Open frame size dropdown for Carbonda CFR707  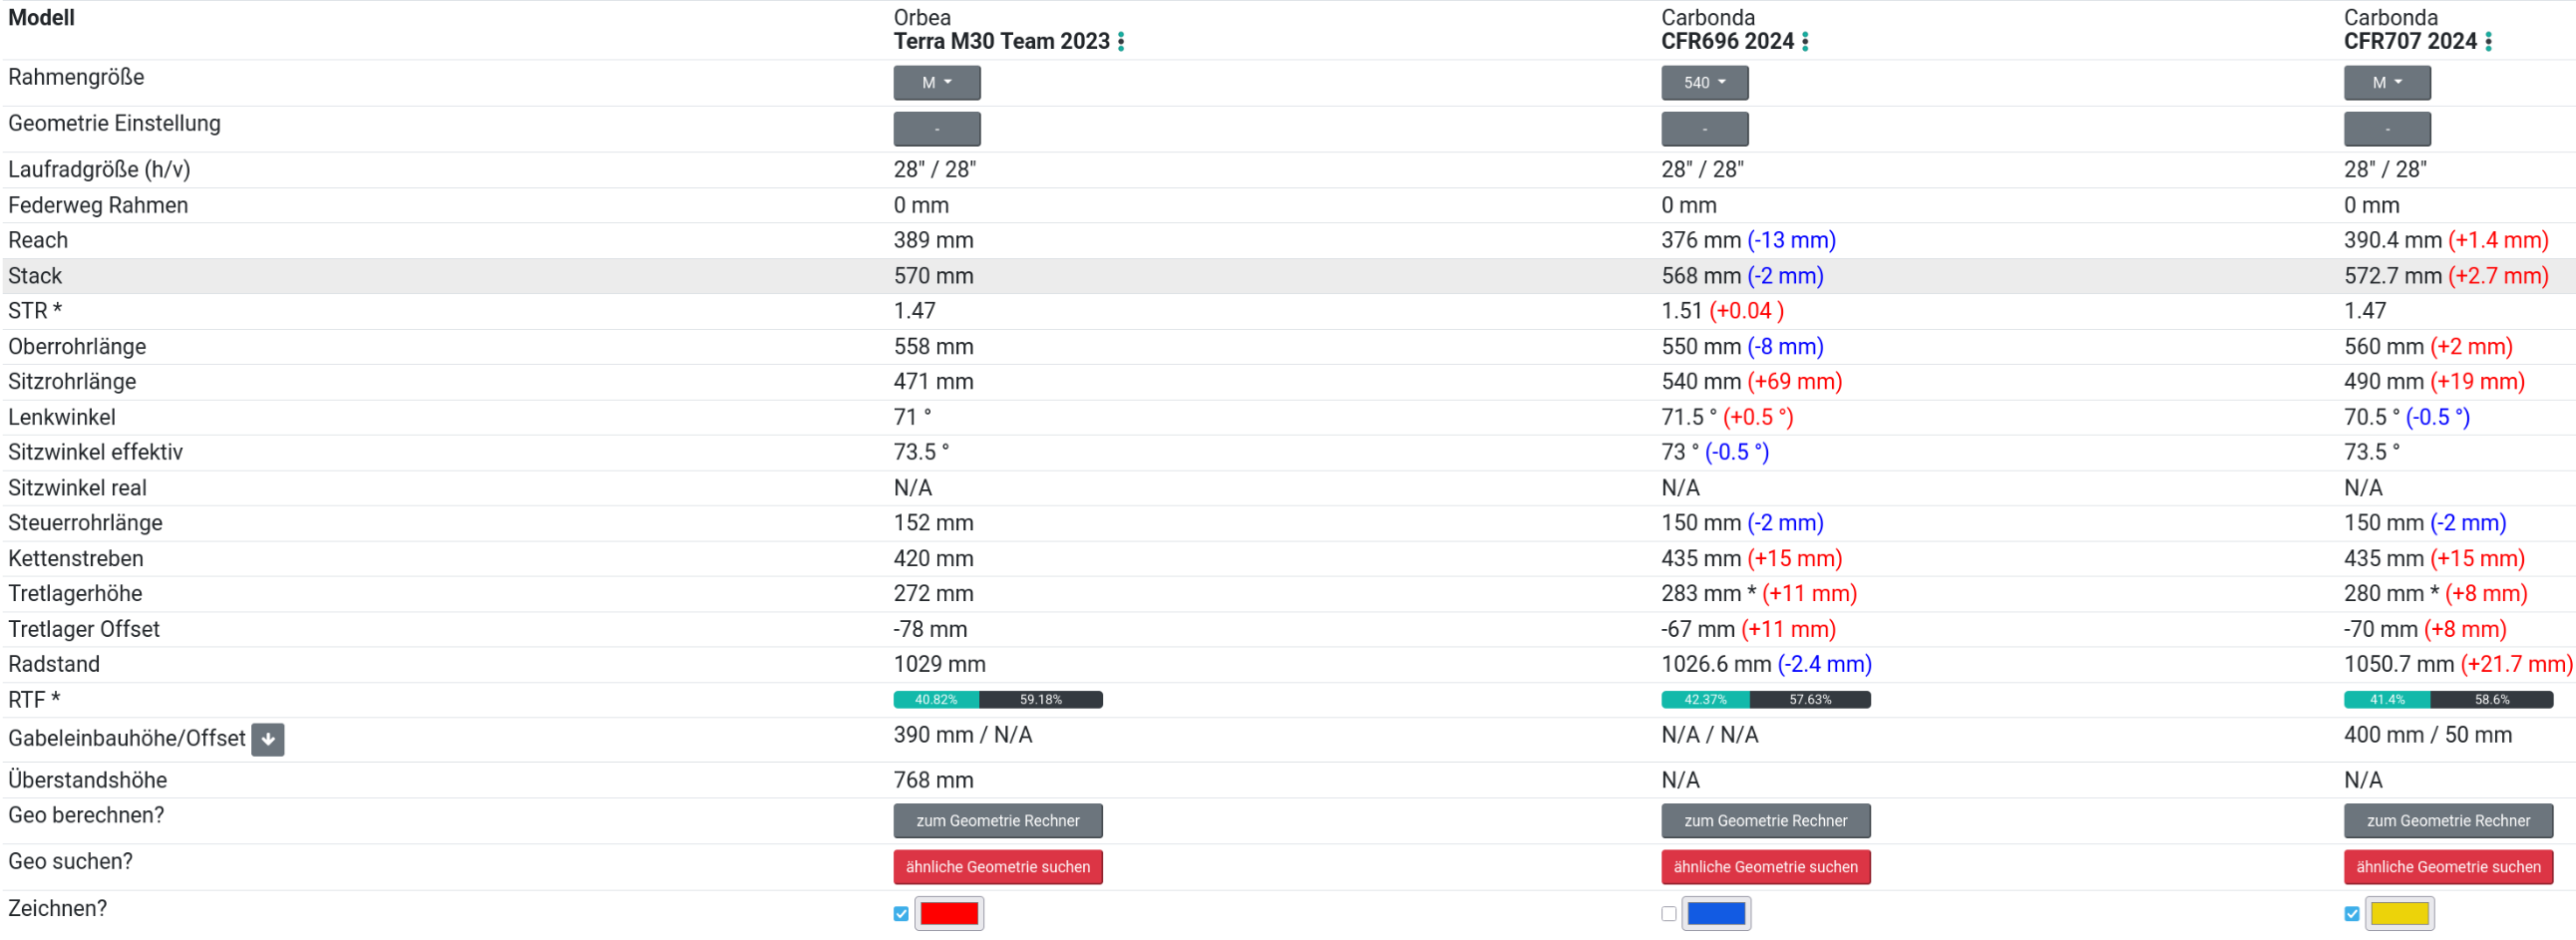coord(2386,83)
